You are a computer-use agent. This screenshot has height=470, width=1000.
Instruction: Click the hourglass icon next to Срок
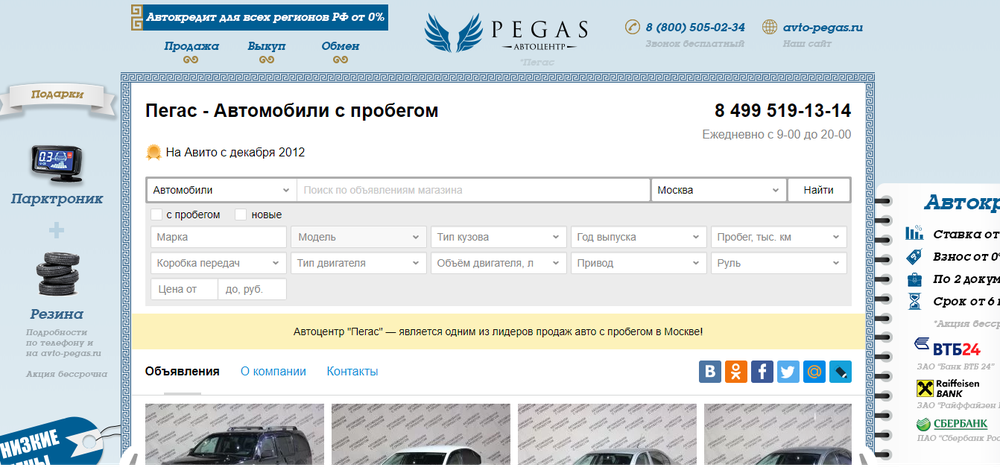(x=915, y=301)
